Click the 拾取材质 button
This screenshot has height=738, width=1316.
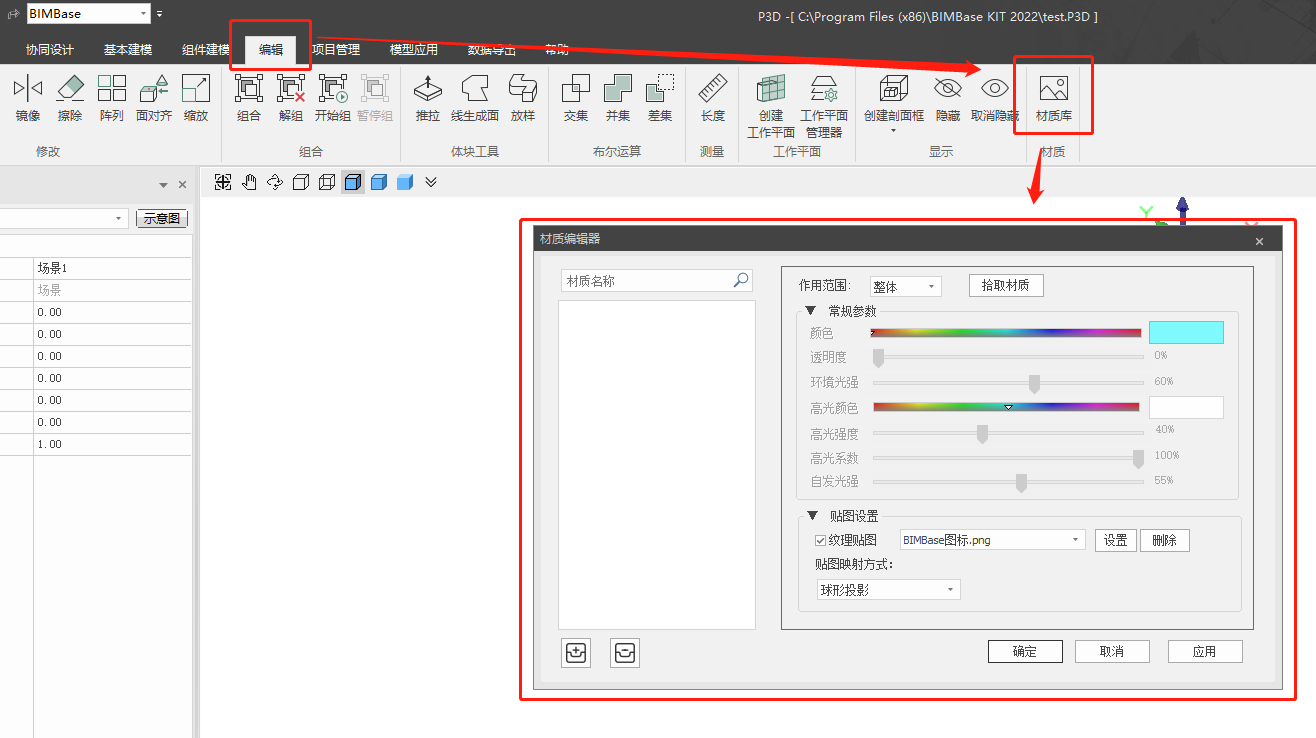point(1006,286)
